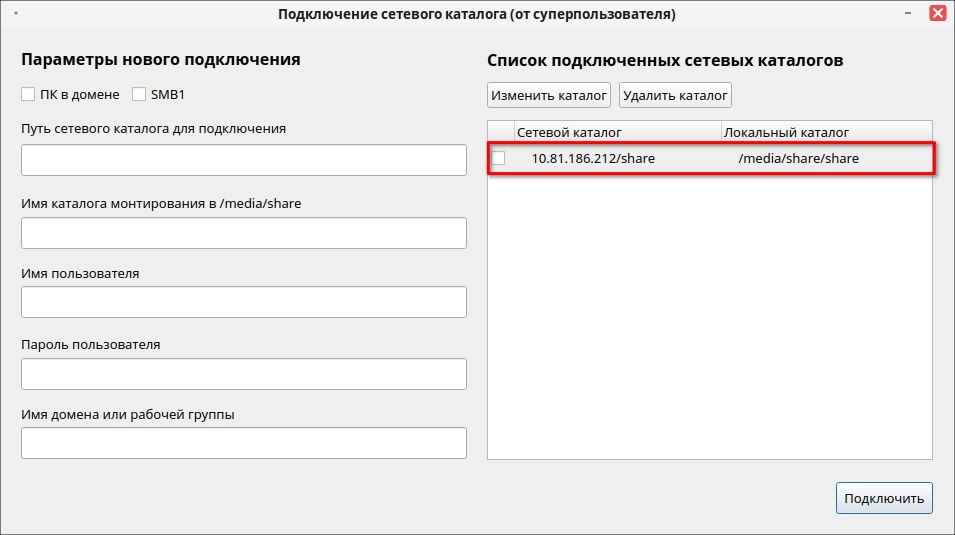Viewport: 955px width, 535px height.
Task: Click into the 'Пароль пользователя' field
Action: pos(243,374)
